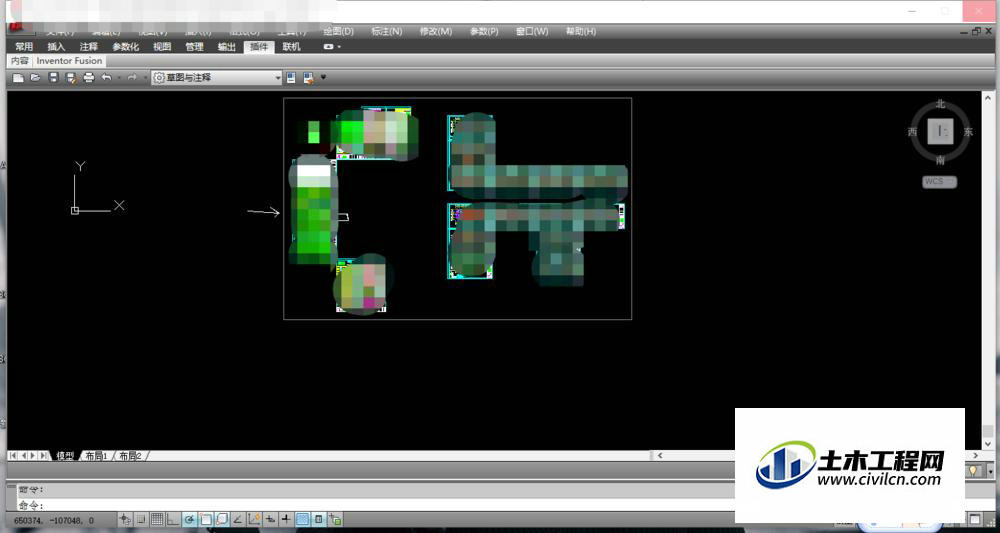Viewport: 1000px width, 533px height.
Task: Click the jump-to-last layout tab arrow
Action: [x=43, y=456]
